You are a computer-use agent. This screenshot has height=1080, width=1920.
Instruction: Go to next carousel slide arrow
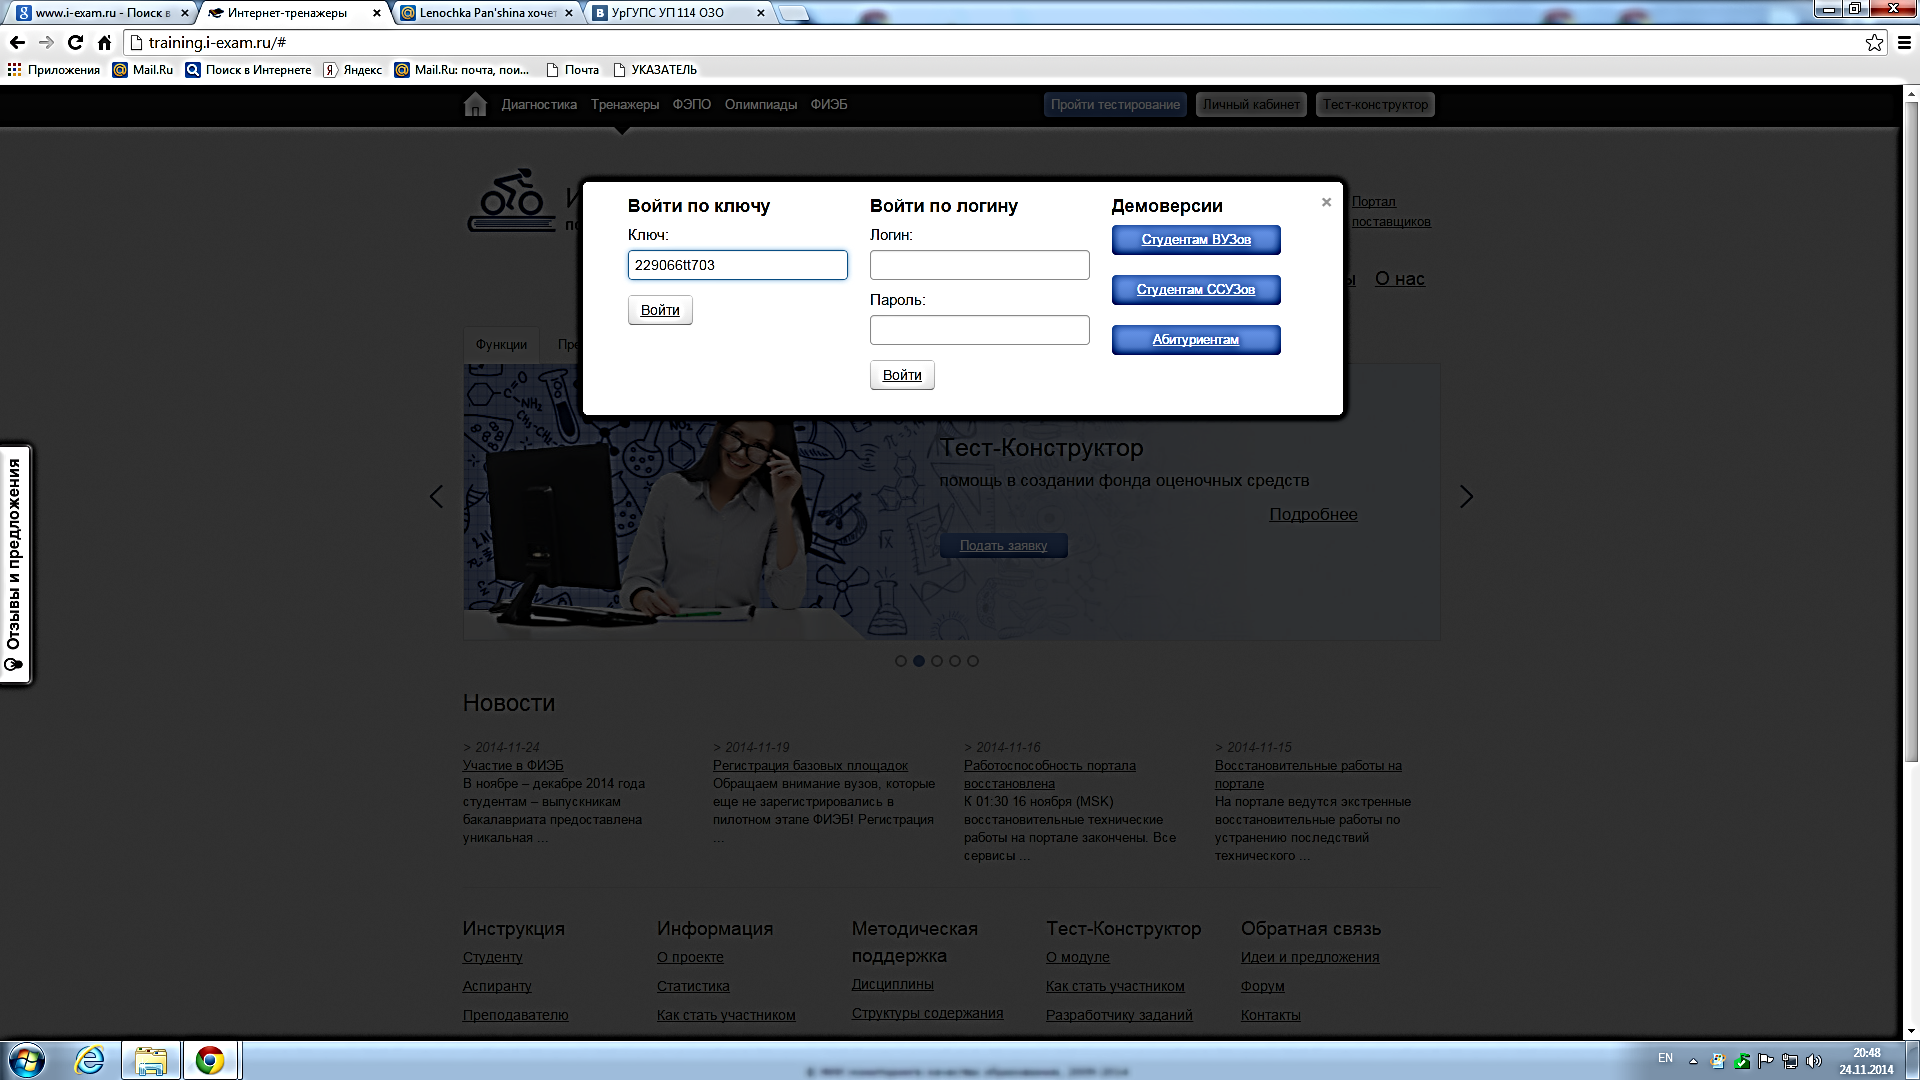[1466, 497]
